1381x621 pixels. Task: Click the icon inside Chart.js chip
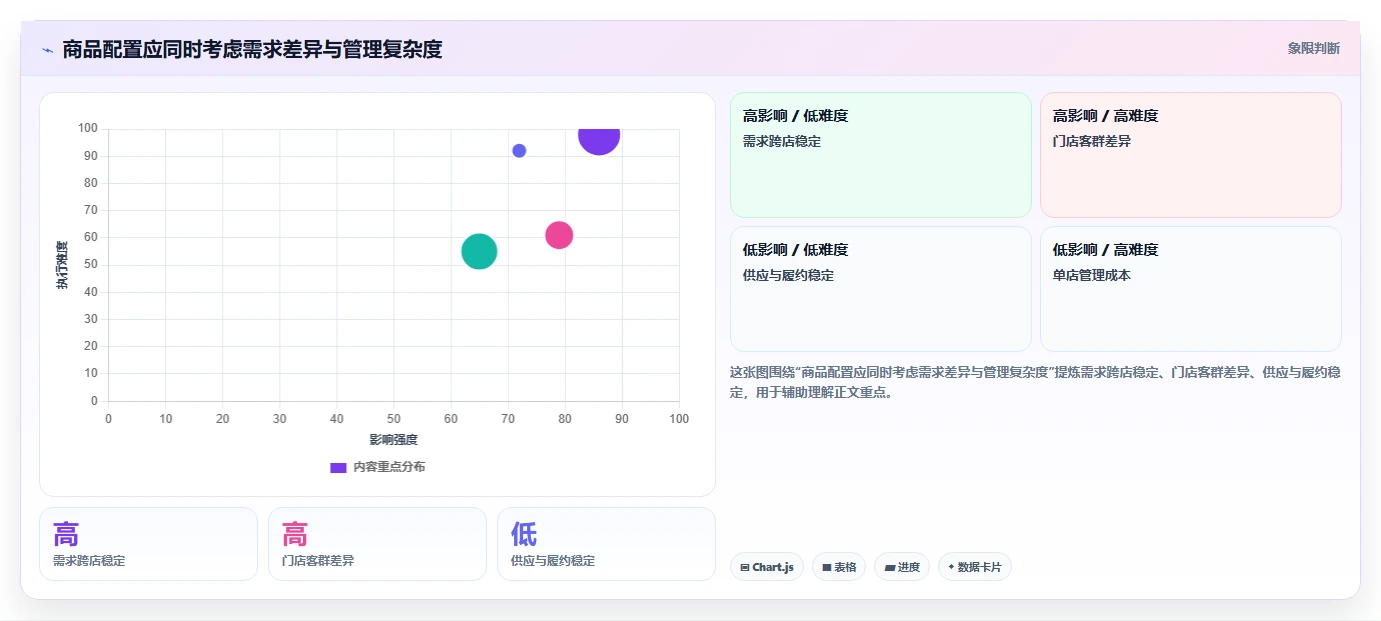[745, 567]
